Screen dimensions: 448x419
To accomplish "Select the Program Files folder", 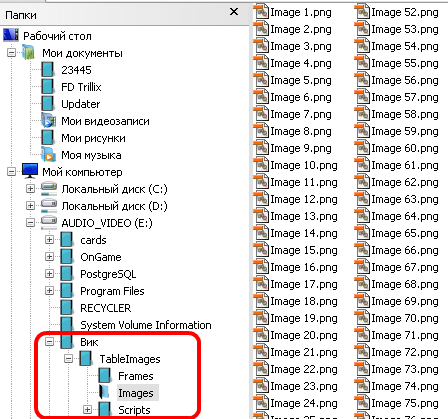I will 112,291.
